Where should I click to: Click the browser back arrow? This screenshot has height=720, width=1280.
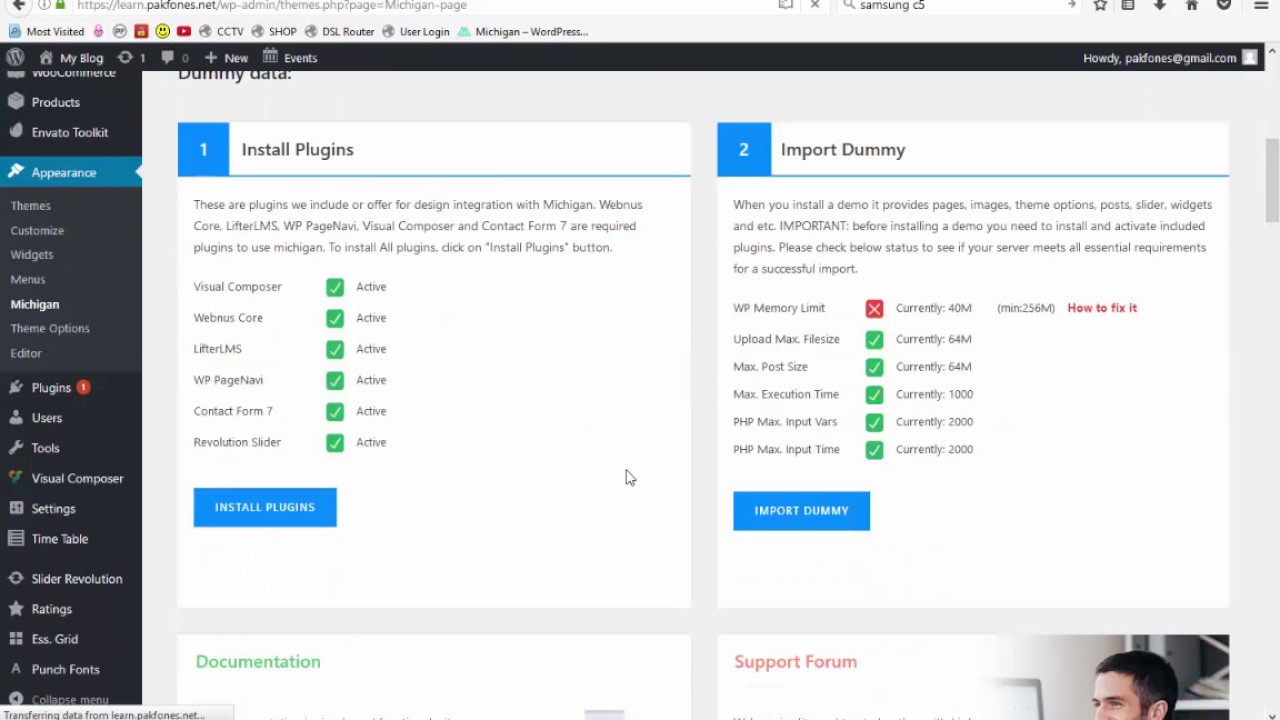(x=18, y=5)
